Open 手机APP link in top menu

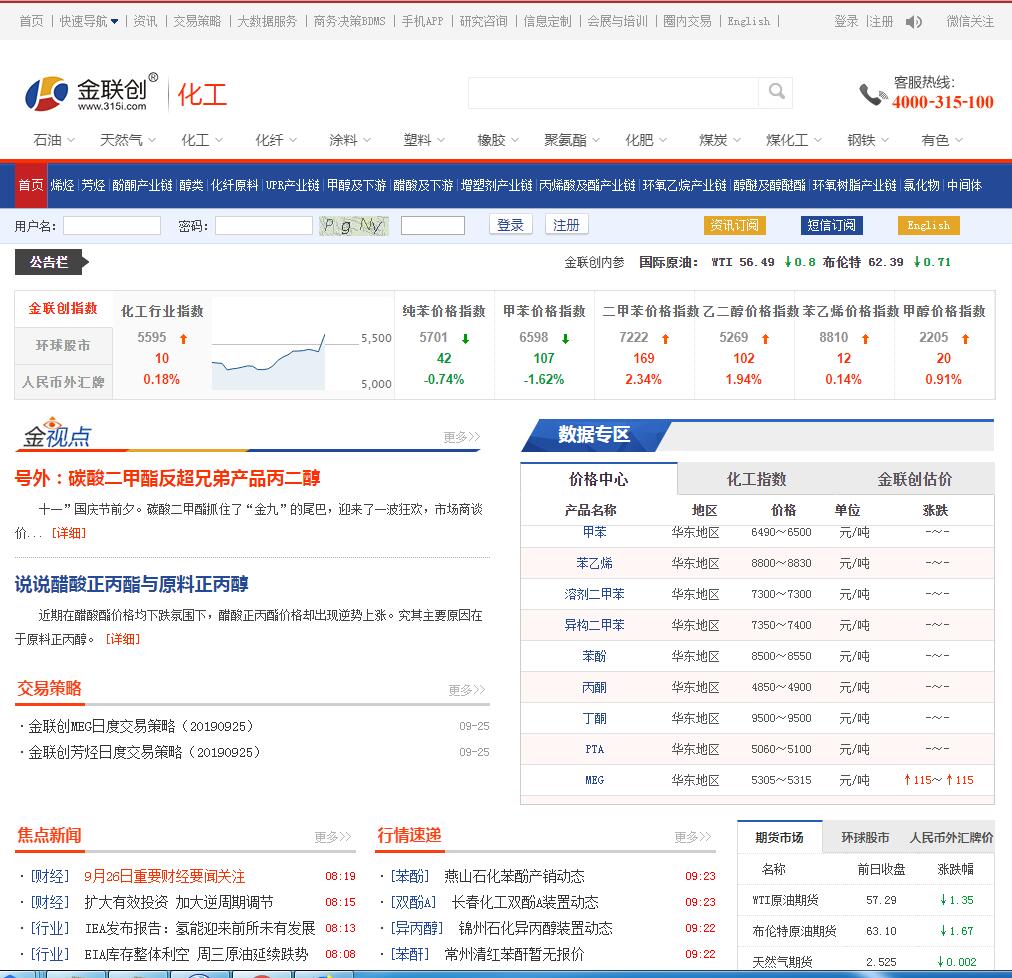tap(422, 21)
